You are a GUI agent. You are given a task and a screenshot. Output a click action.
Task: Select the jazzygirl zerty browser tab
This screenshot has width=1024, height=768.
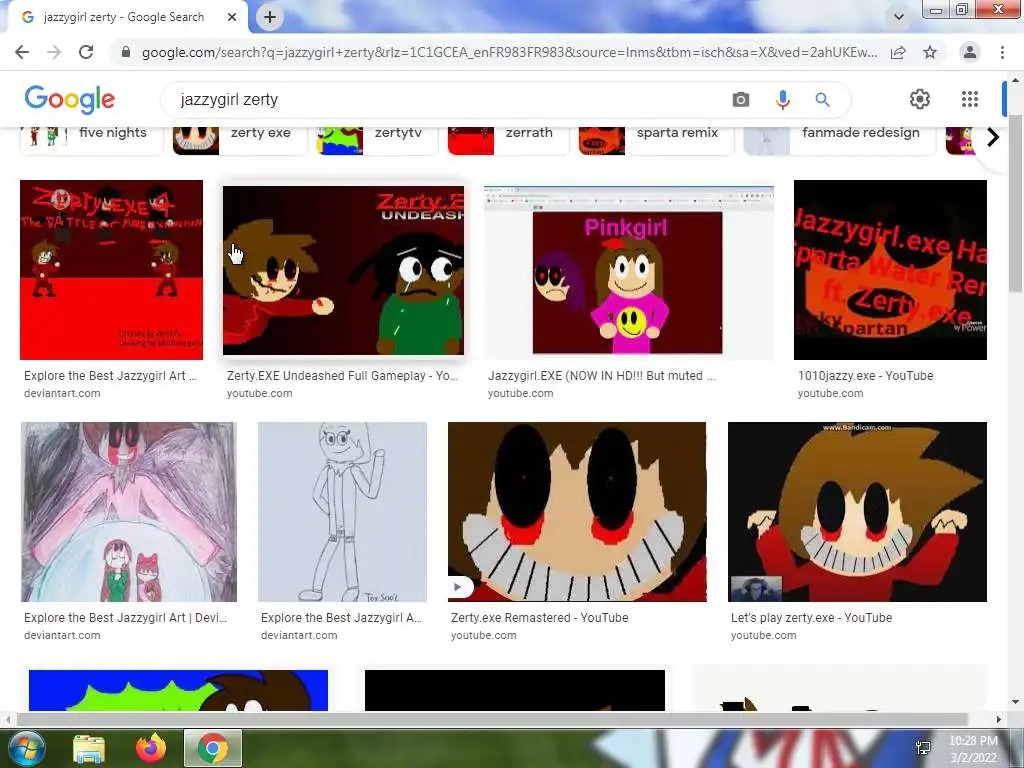point(124,17)
